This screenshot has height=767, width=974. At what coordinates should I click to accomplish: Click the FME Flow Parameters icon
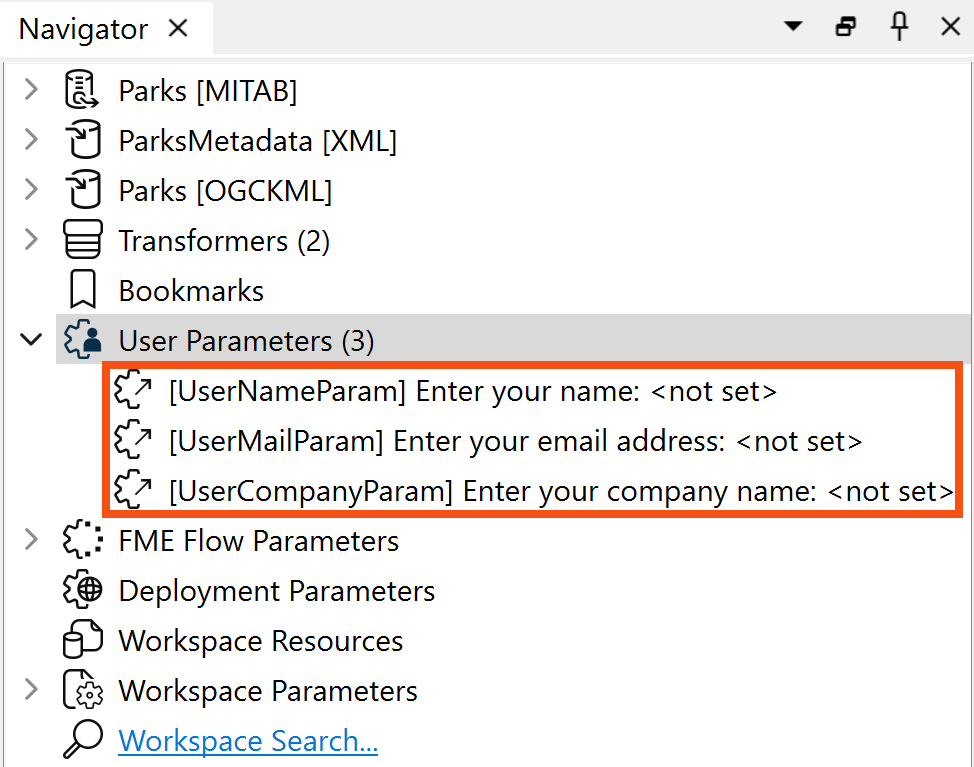[x=83, y=540]
